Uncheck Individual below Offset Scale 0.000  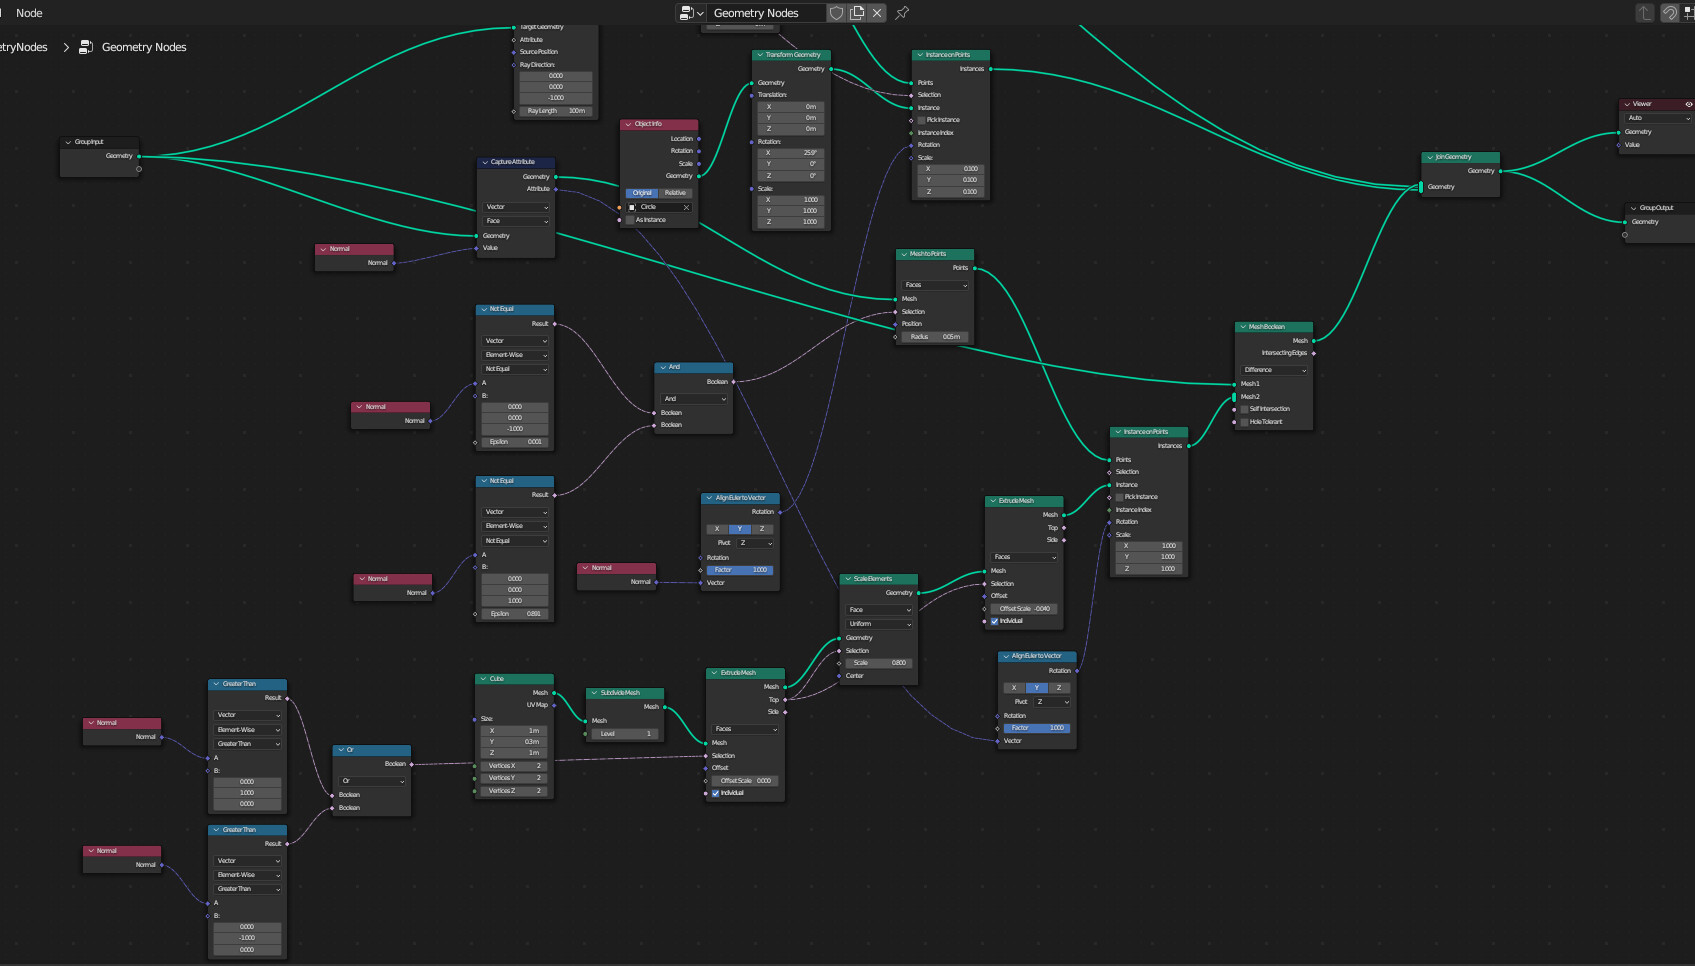click(x=715, y=793)
